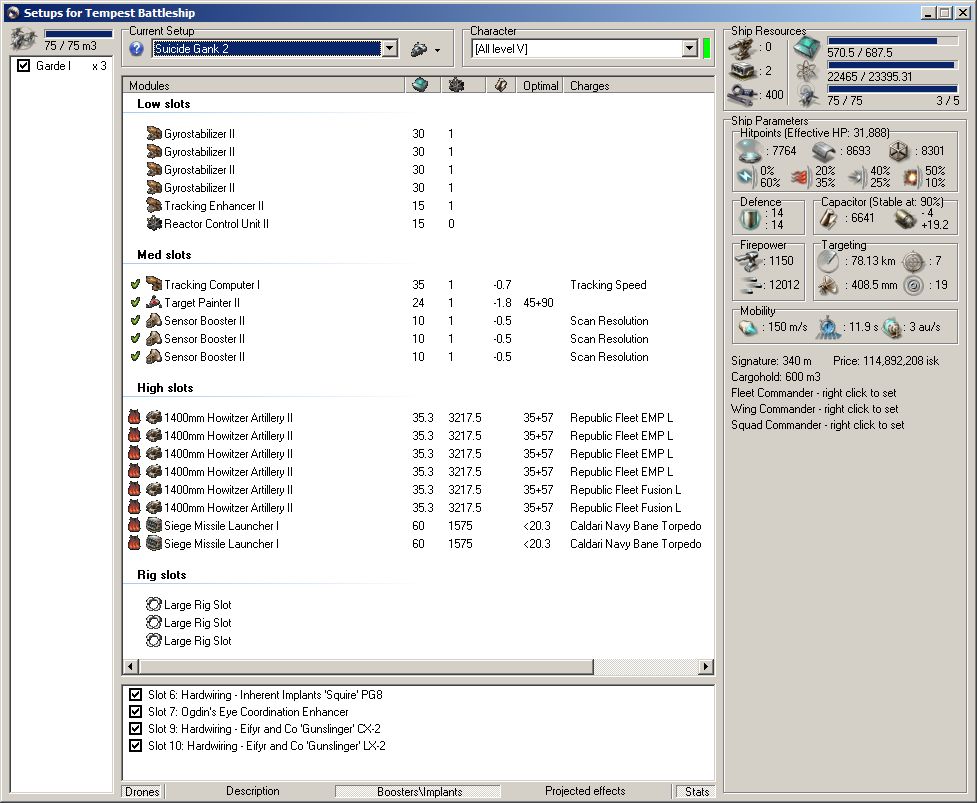Toggle Slot 9 Gunslinger CX-2 implant checkbox
This screenshot has width=977, height=803.
(135, 728)
